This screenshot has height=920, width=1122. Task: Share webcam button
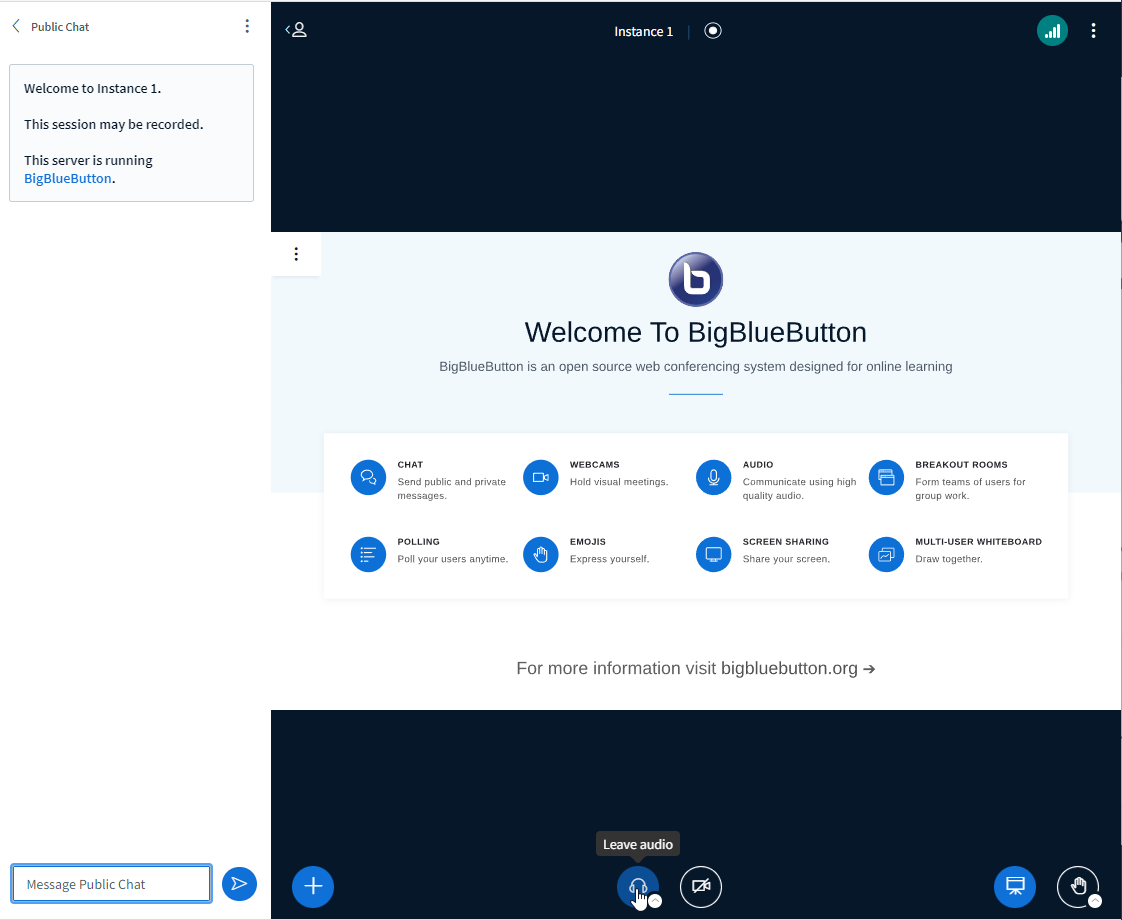(x=701, y=886)
